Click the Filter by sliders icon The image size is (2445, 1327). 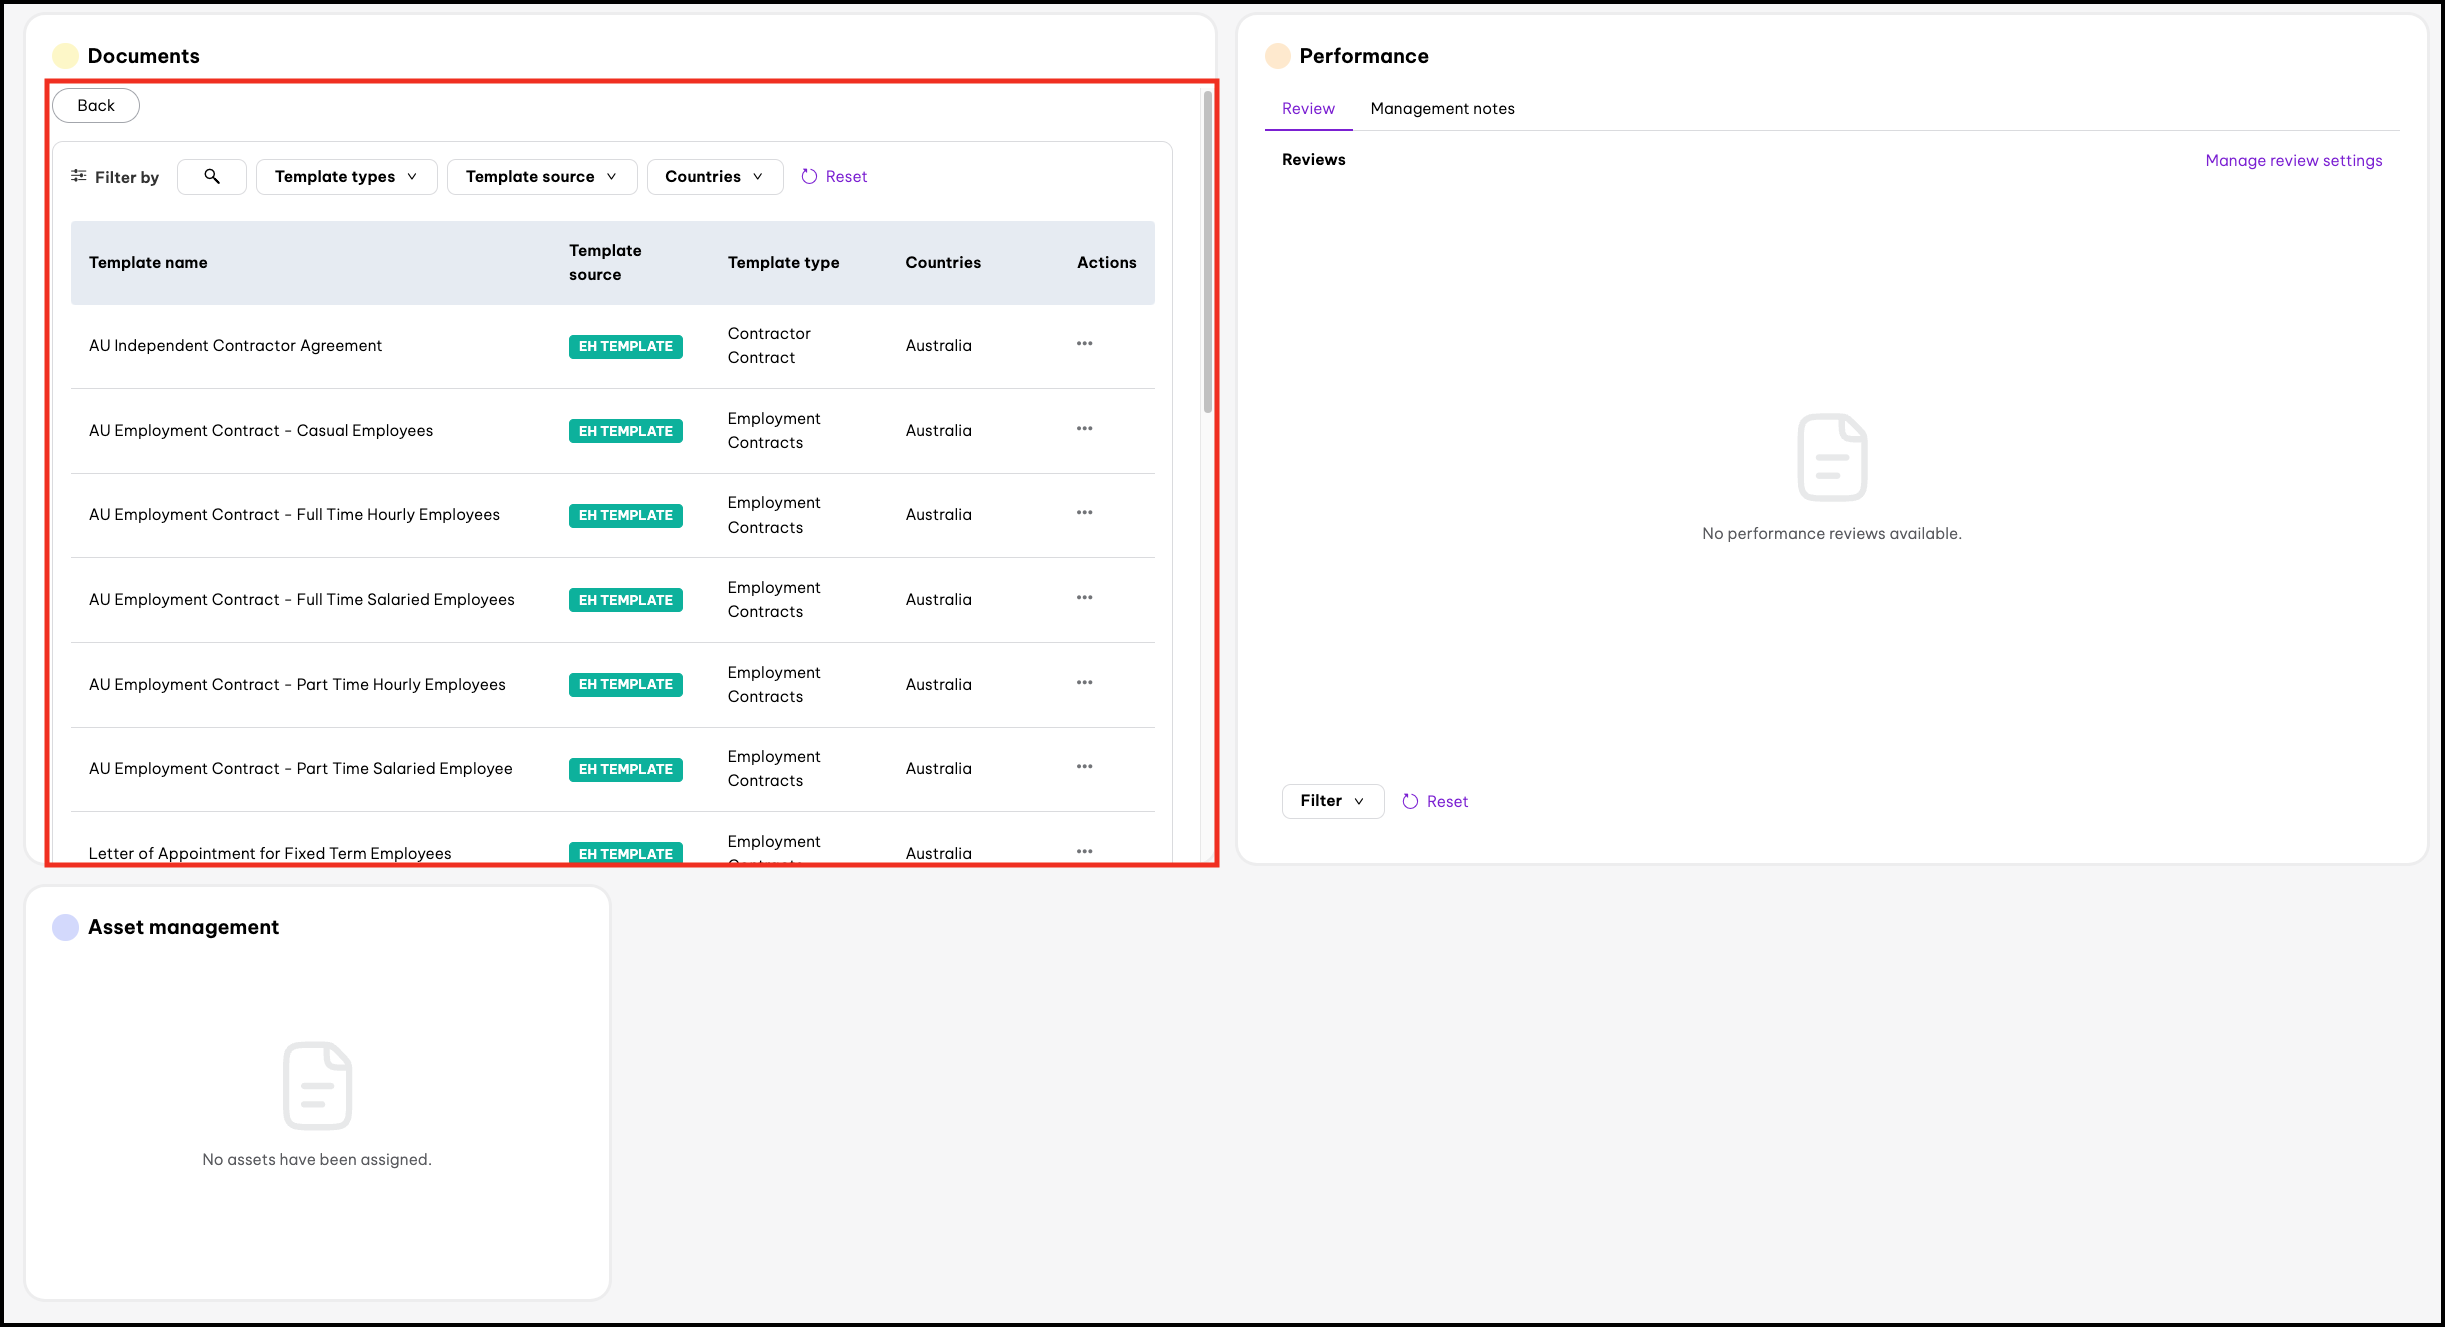79,176
